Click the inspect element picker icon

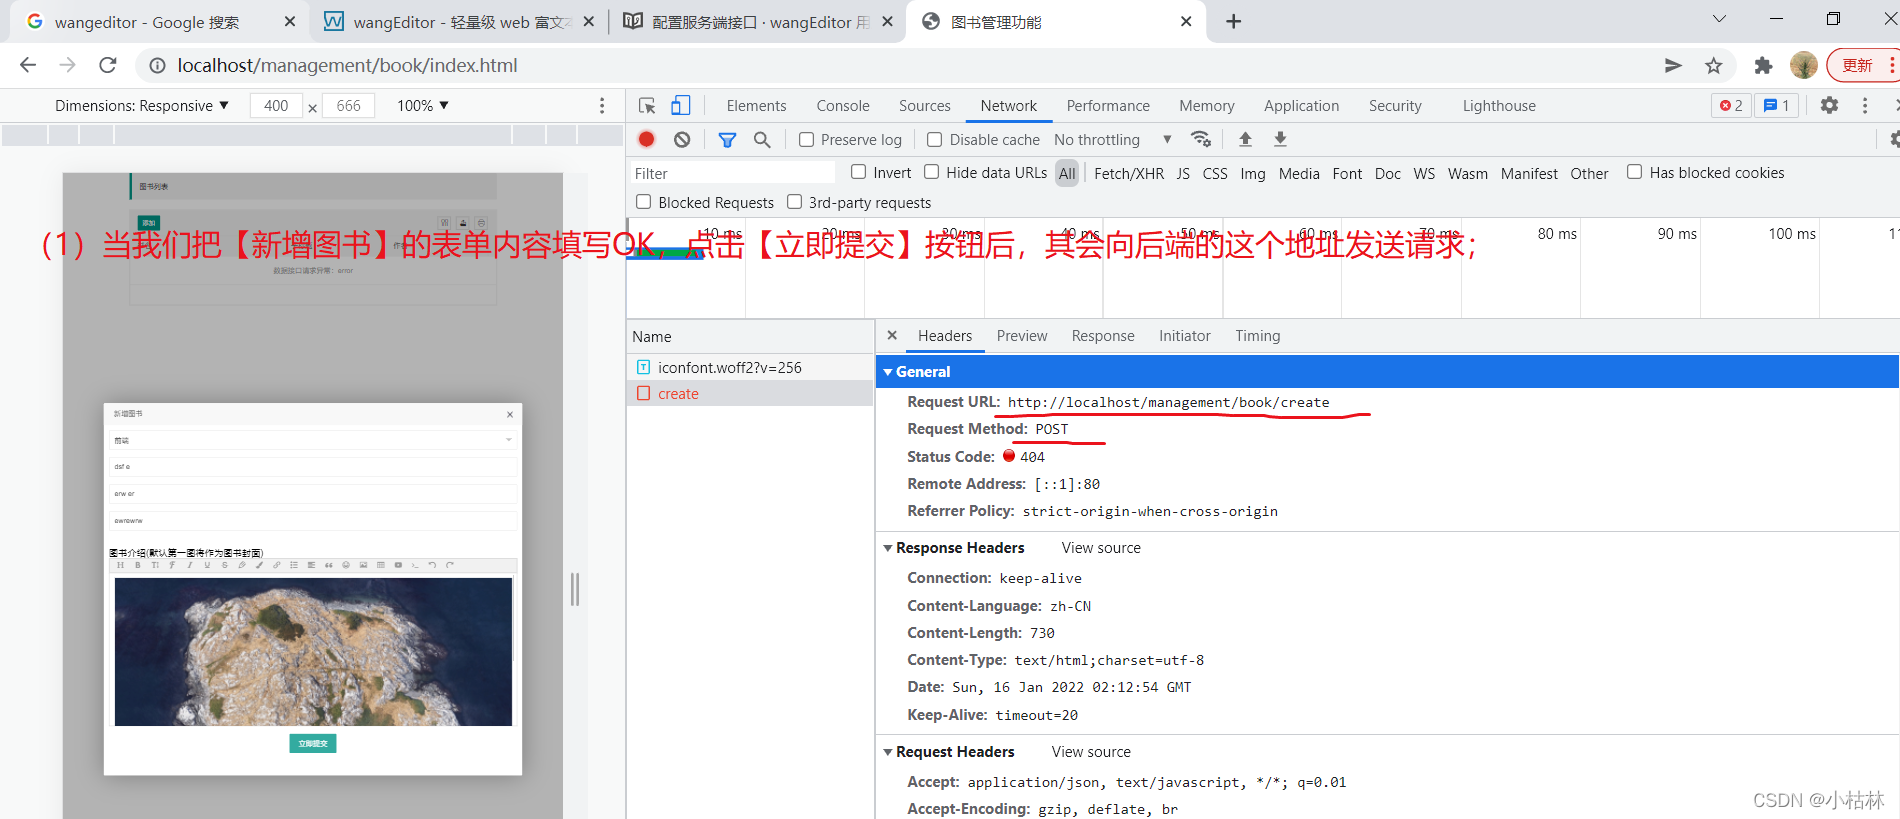pos(647,106)
